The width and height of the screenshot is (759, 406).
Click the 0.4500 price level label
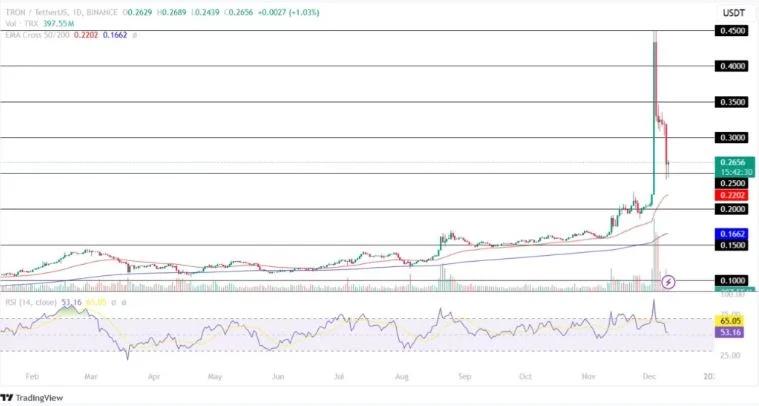click(732, 31)
